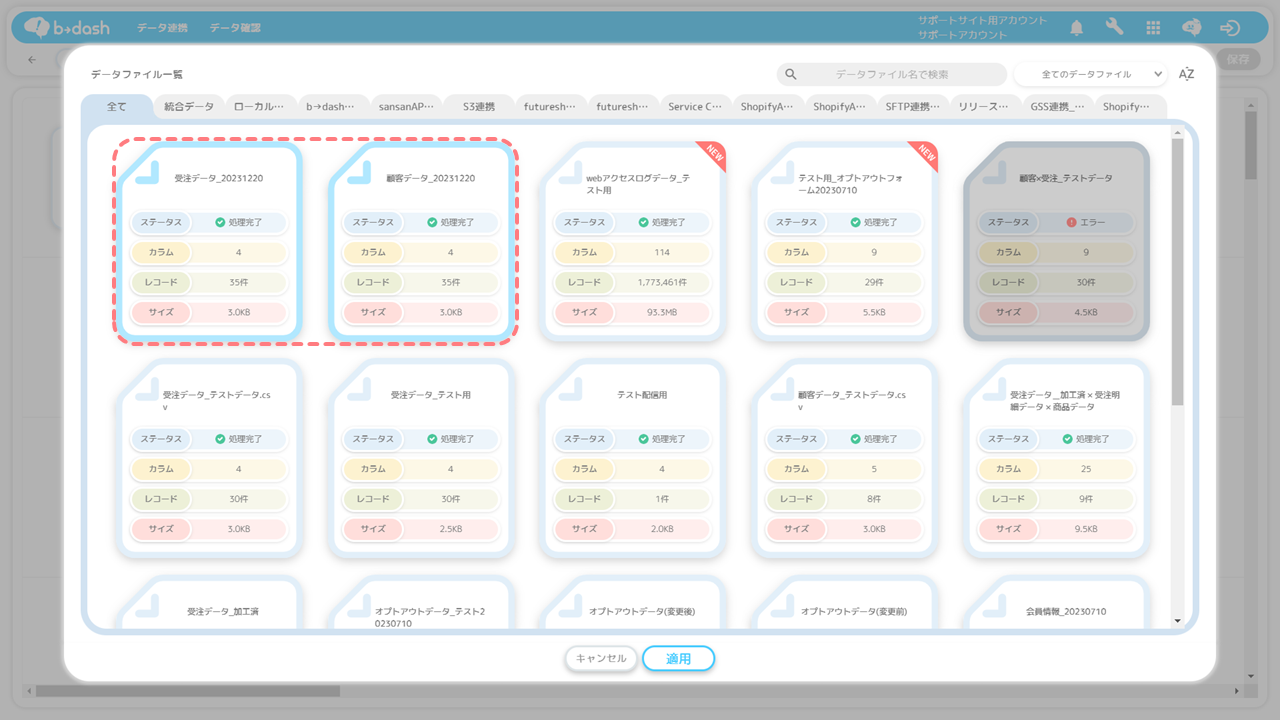Screen dimensions: 1280x720
Task: Click the データファイル名で検索 search field
Action: pos(892,74)
